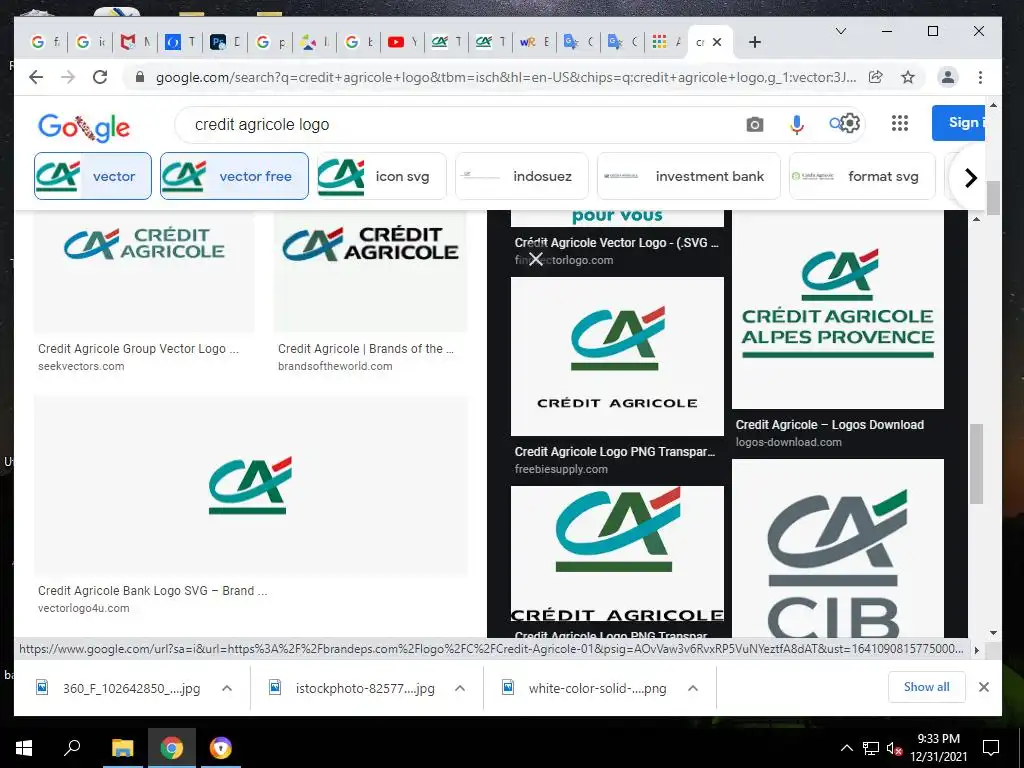Click the preview panel vertical scrollbar
Viewport: 1024px width, 768px height.
[x=976, y=464]
